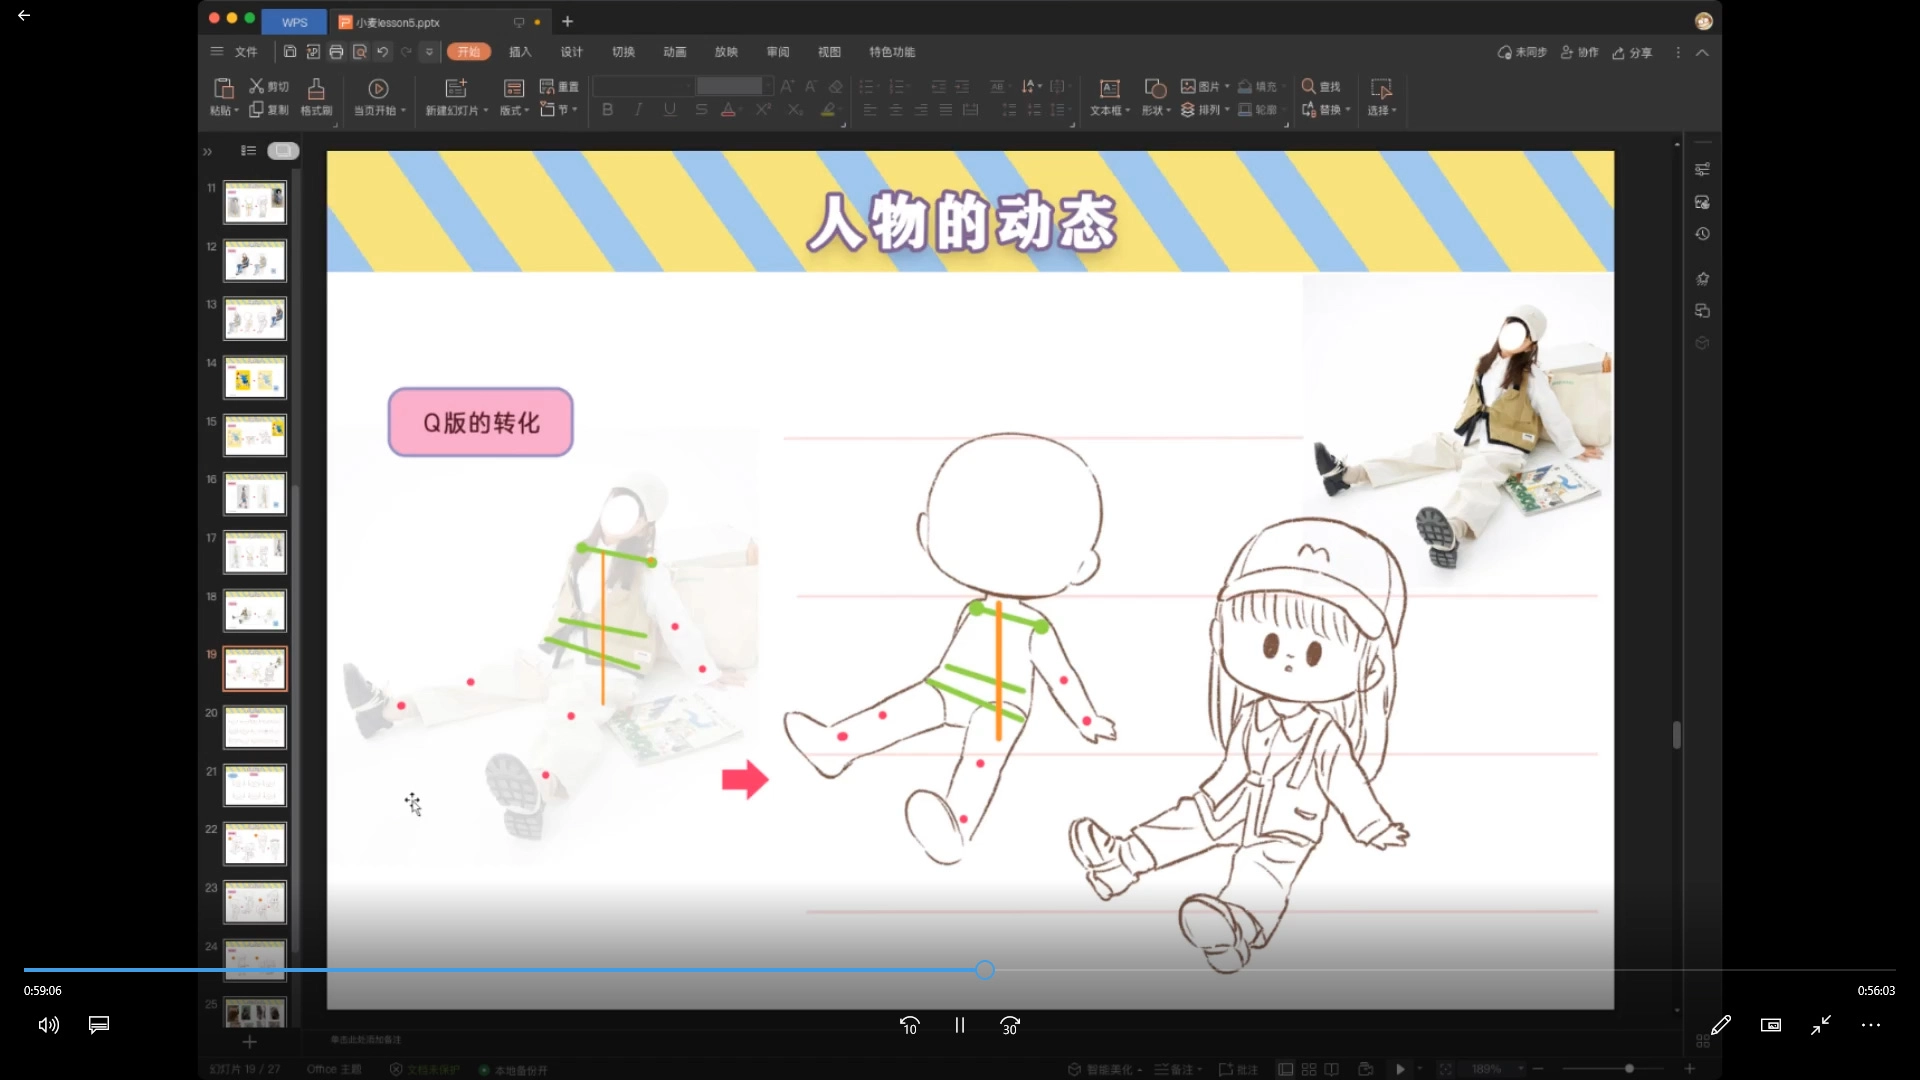
Task: Click the video progress bar handle
Action: coord(985,970)
